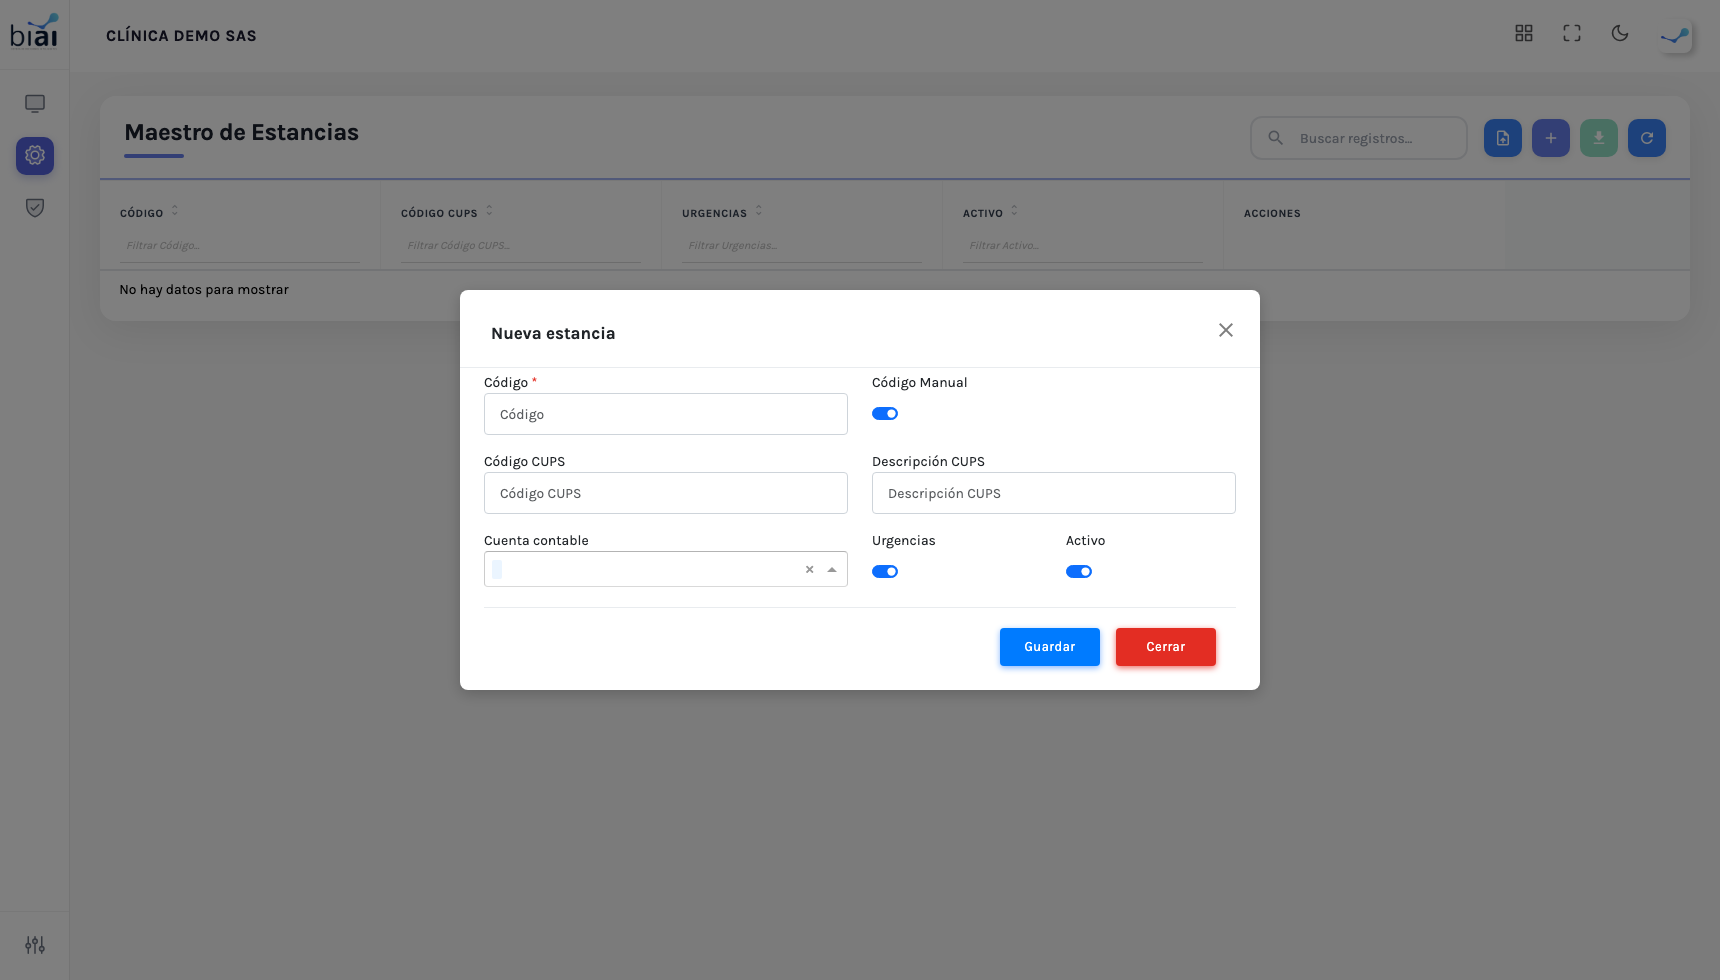1720x980 pixels.
Task: Click the refresh table button
Action: tap(1647, 138)
